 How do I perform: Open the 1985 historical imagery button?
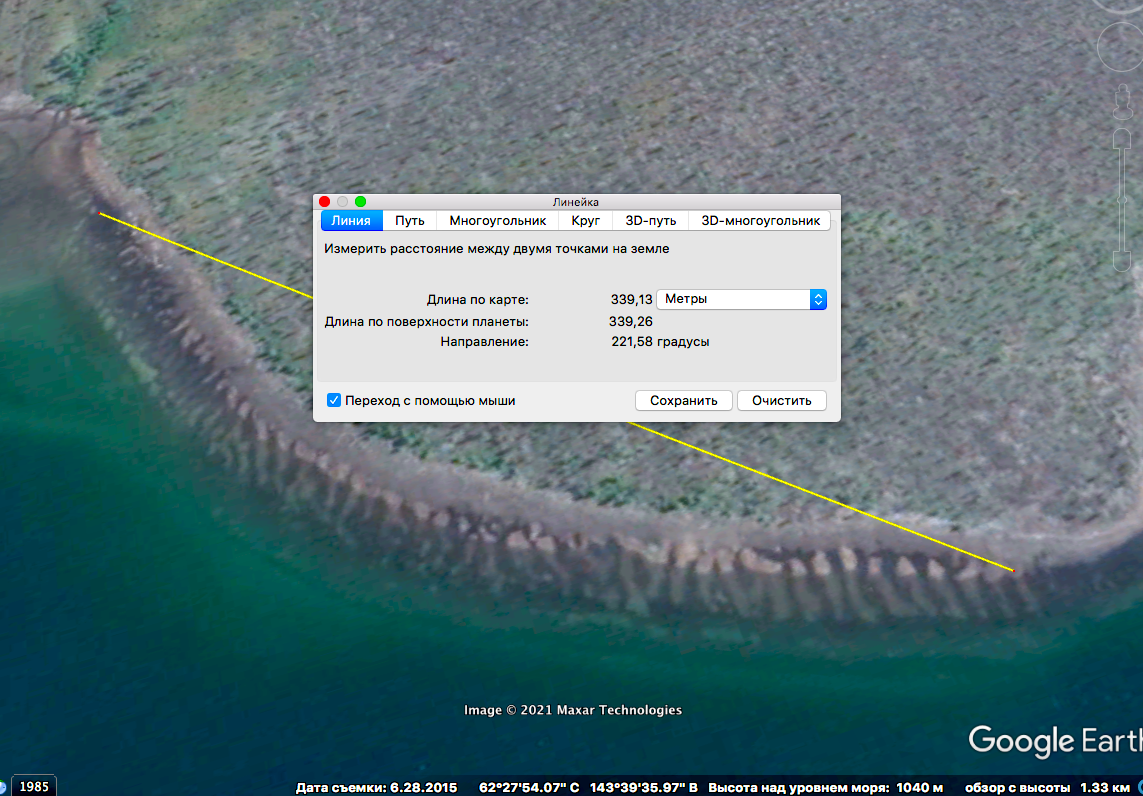click(34, 787)
